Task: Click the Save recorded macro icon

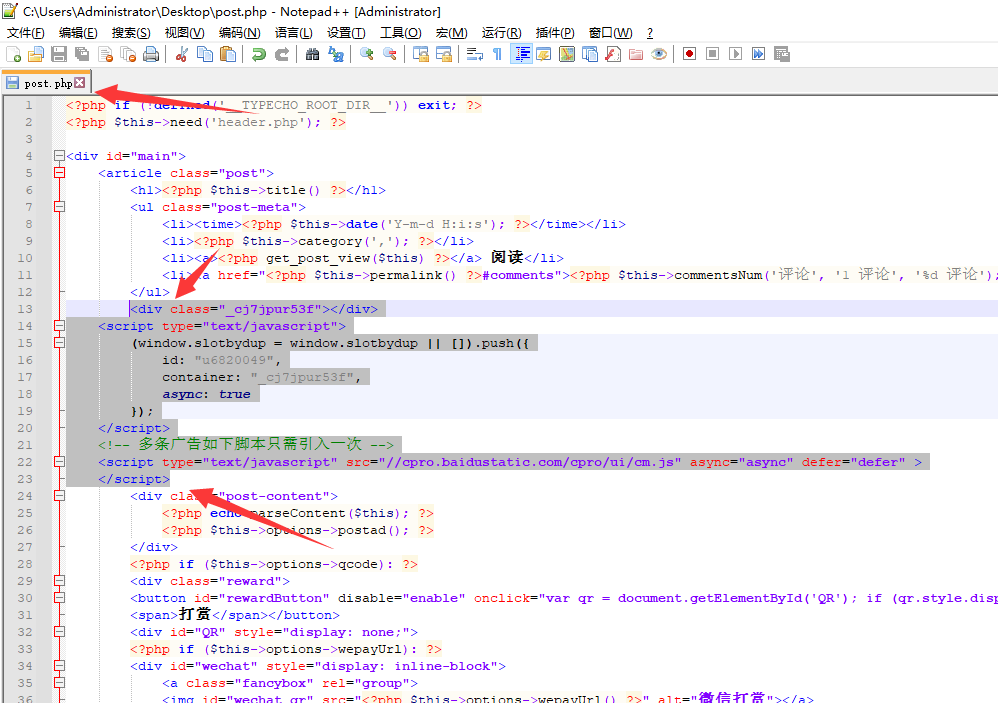Action: coord(782,54)
